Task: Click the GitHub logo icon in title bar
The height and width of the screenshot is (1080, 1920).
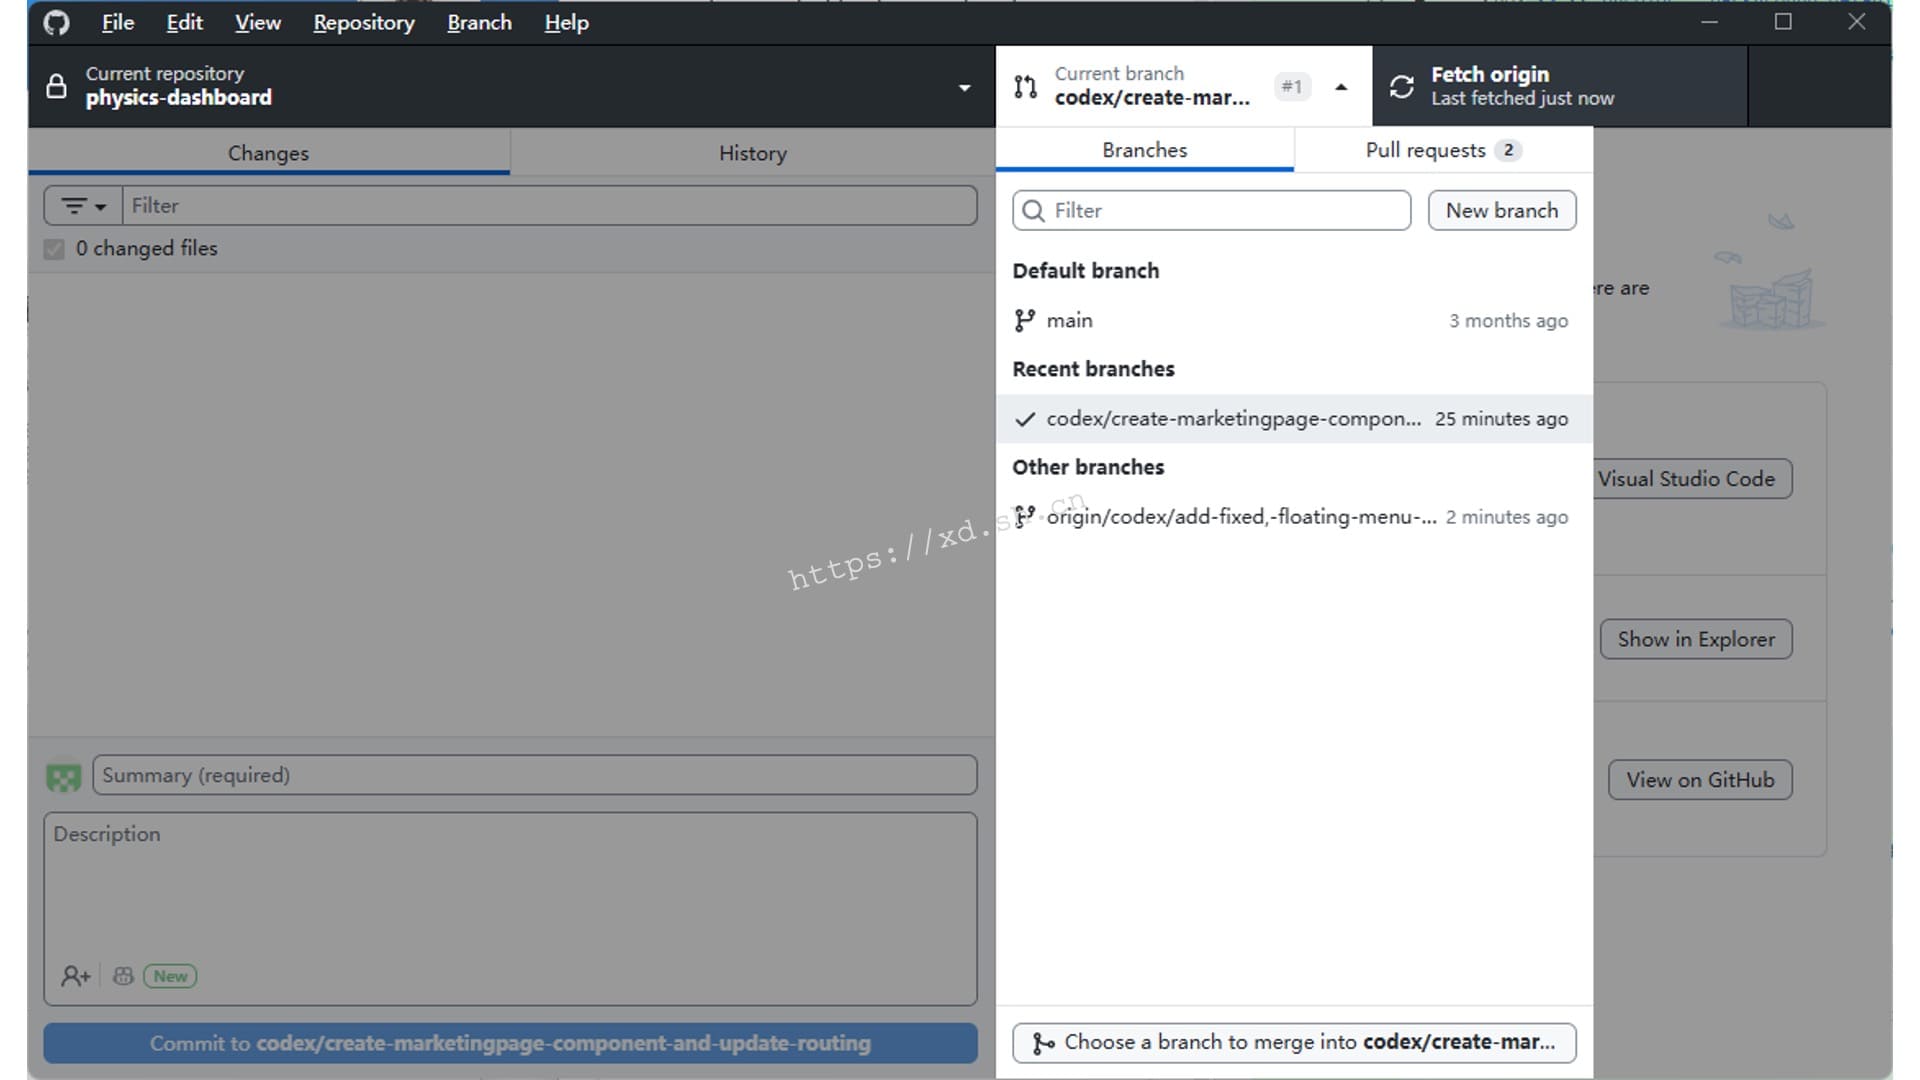Action: [x=57, y=22]
